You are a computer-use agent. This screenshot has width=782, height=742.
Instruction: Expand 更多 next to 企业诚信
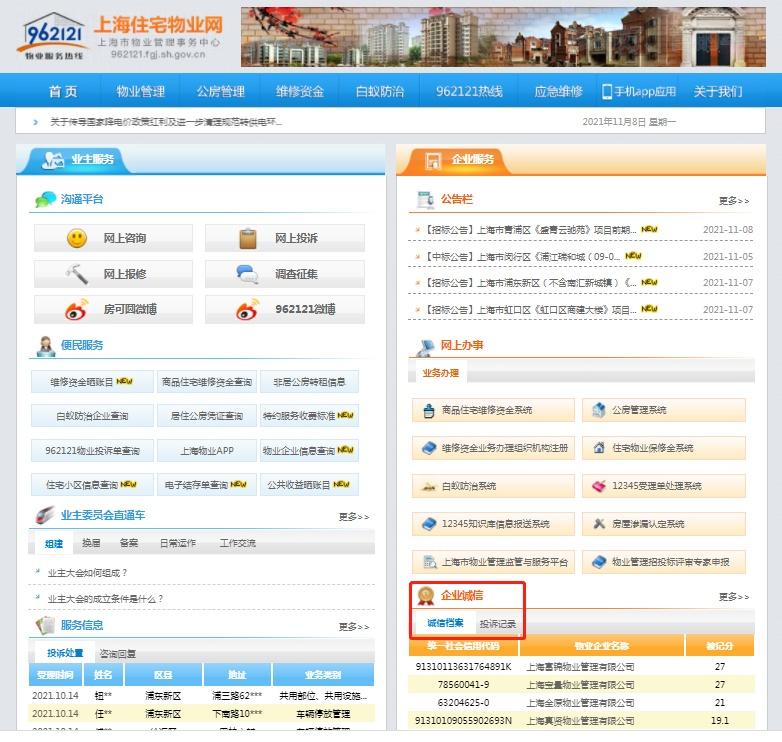click(733, 597)
